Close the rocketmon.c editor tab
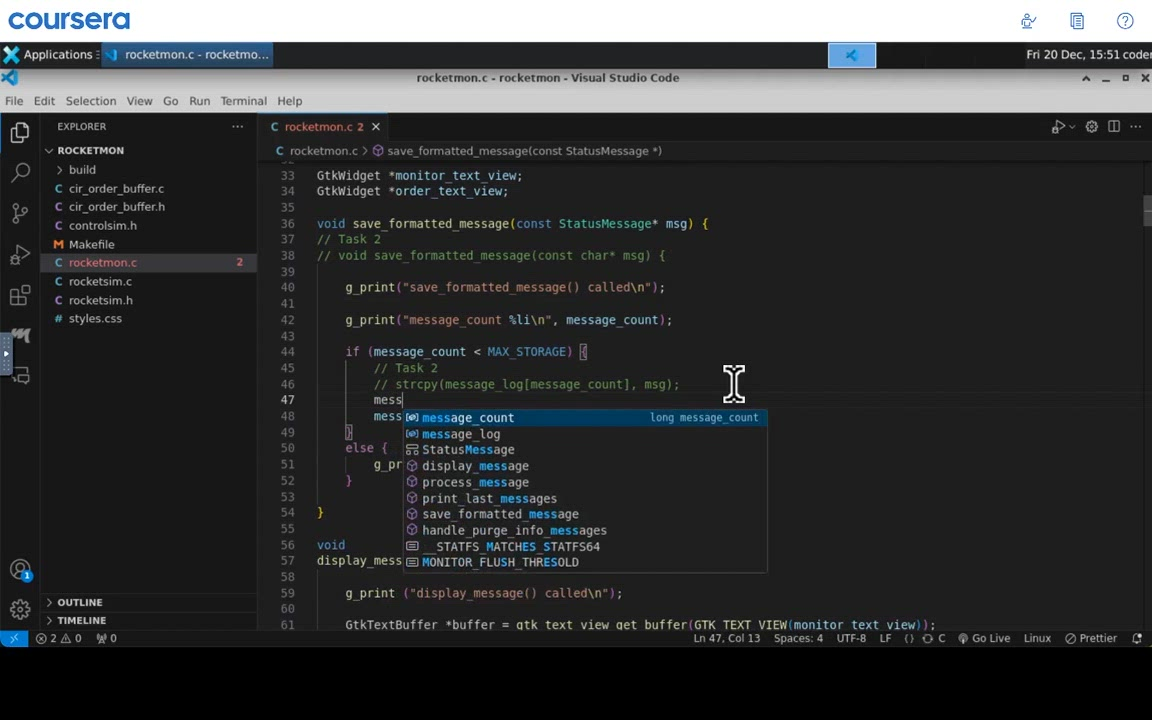 pos(375,127)
